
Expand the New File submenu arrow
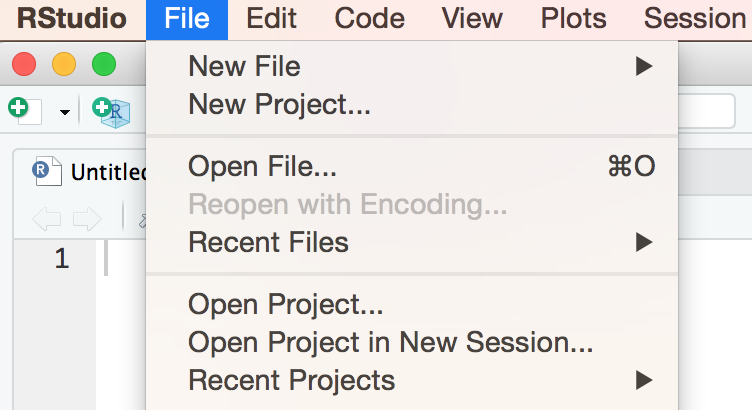644,66
